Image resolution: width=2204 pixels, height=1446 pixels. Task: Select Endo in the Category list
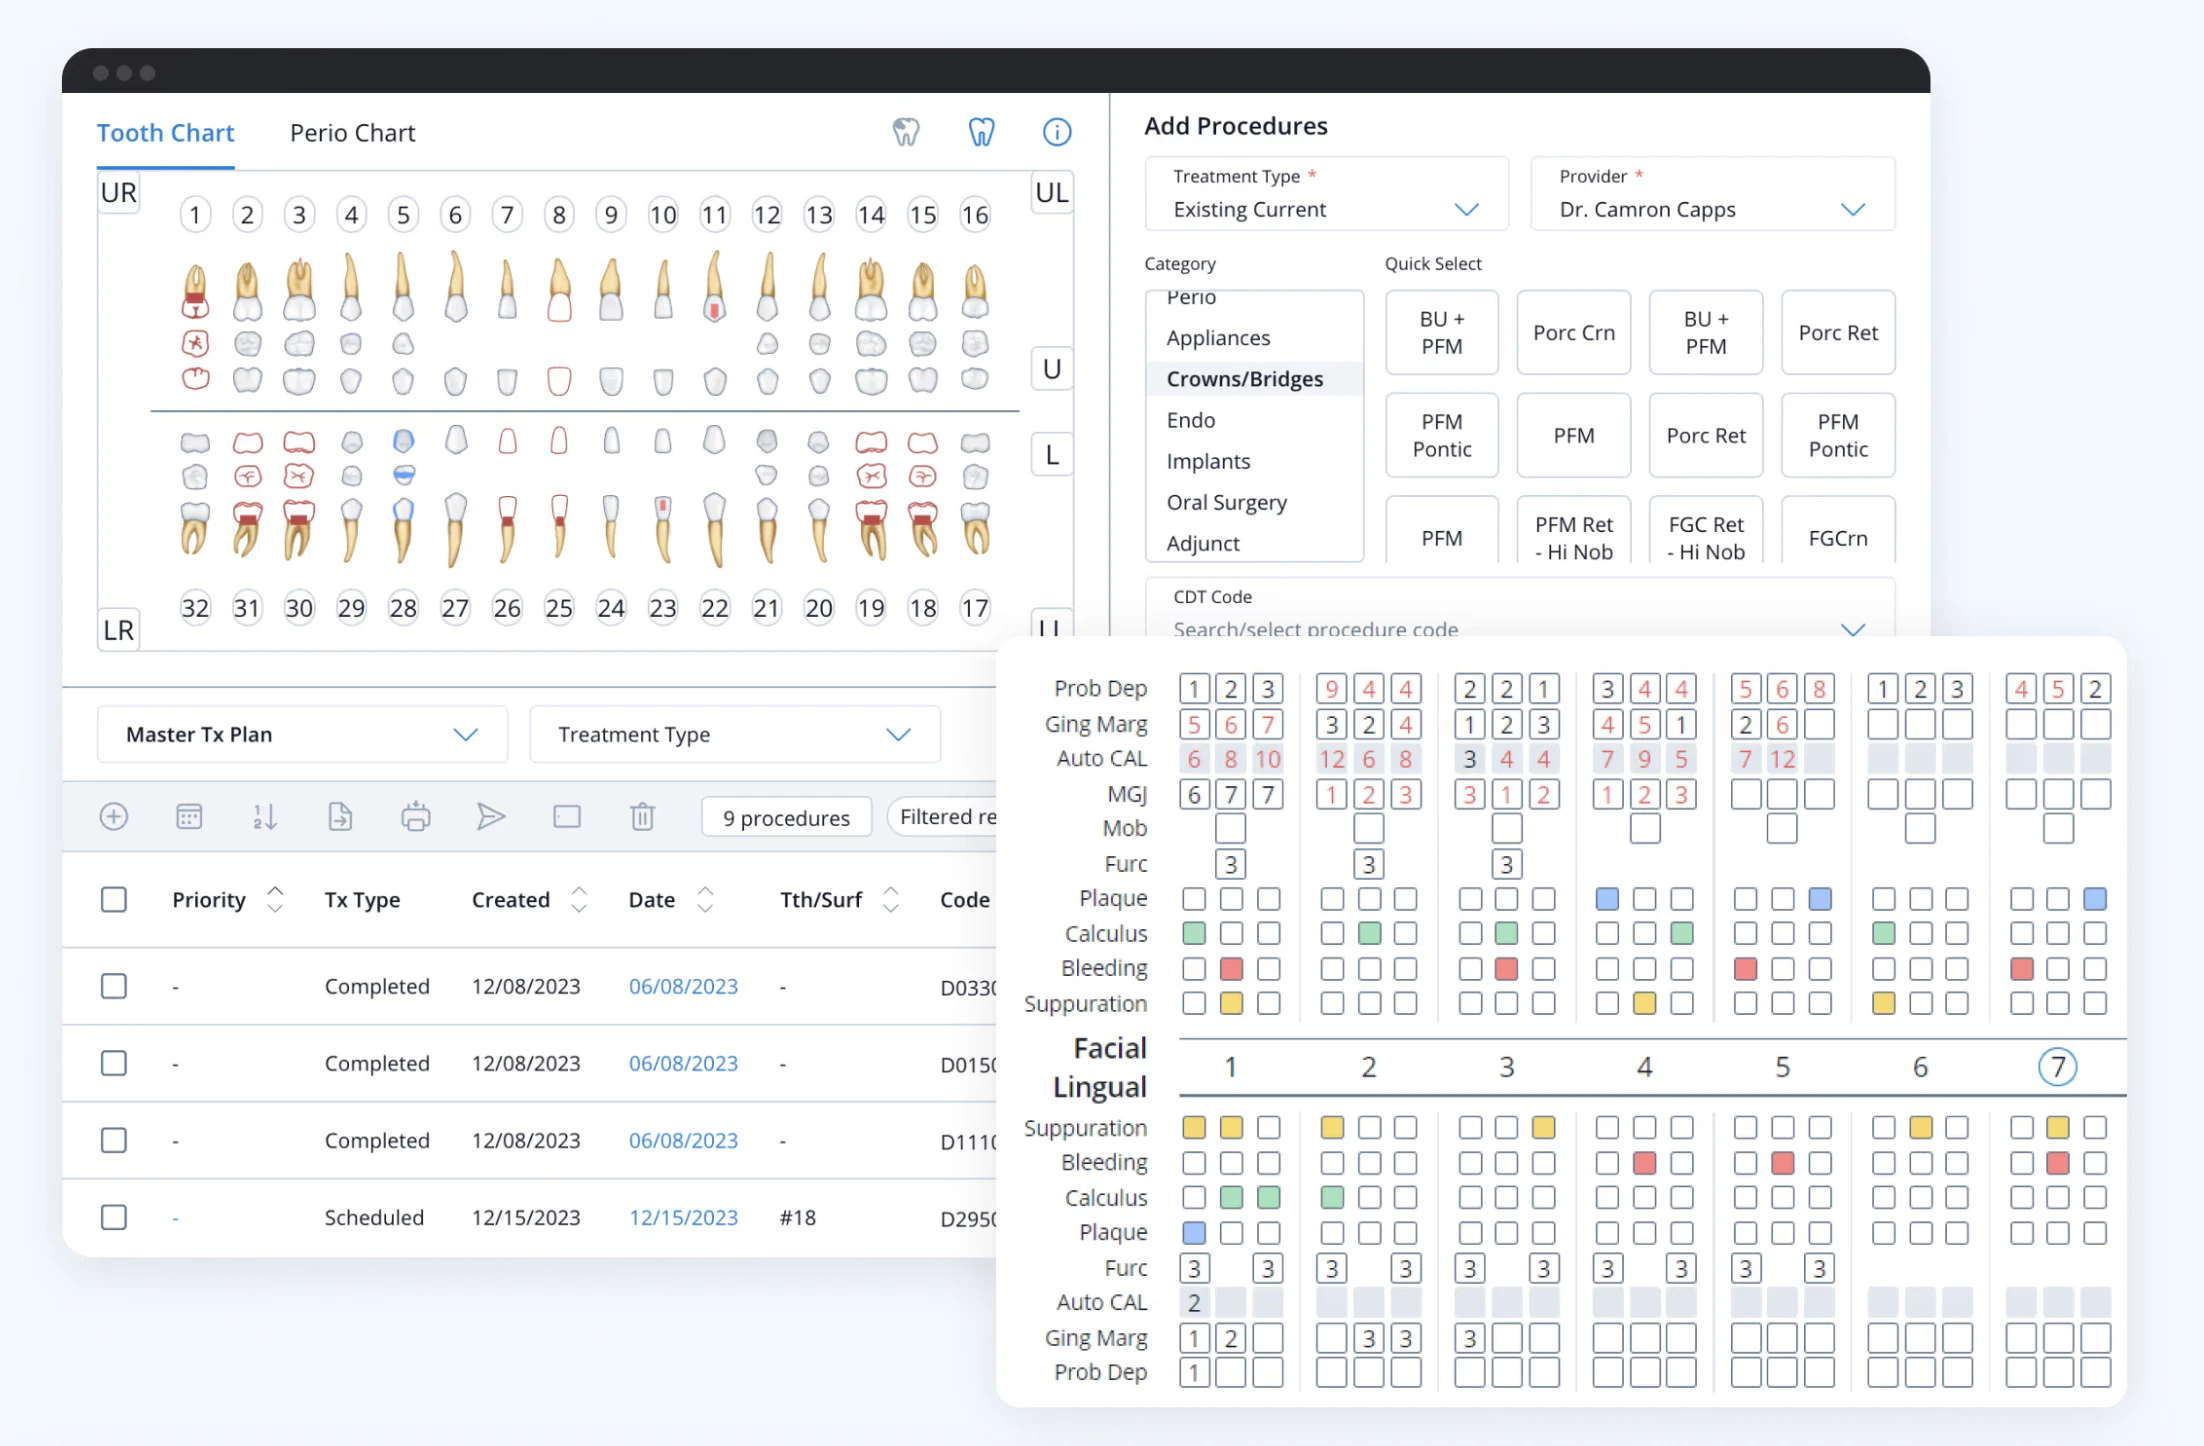1190,419
